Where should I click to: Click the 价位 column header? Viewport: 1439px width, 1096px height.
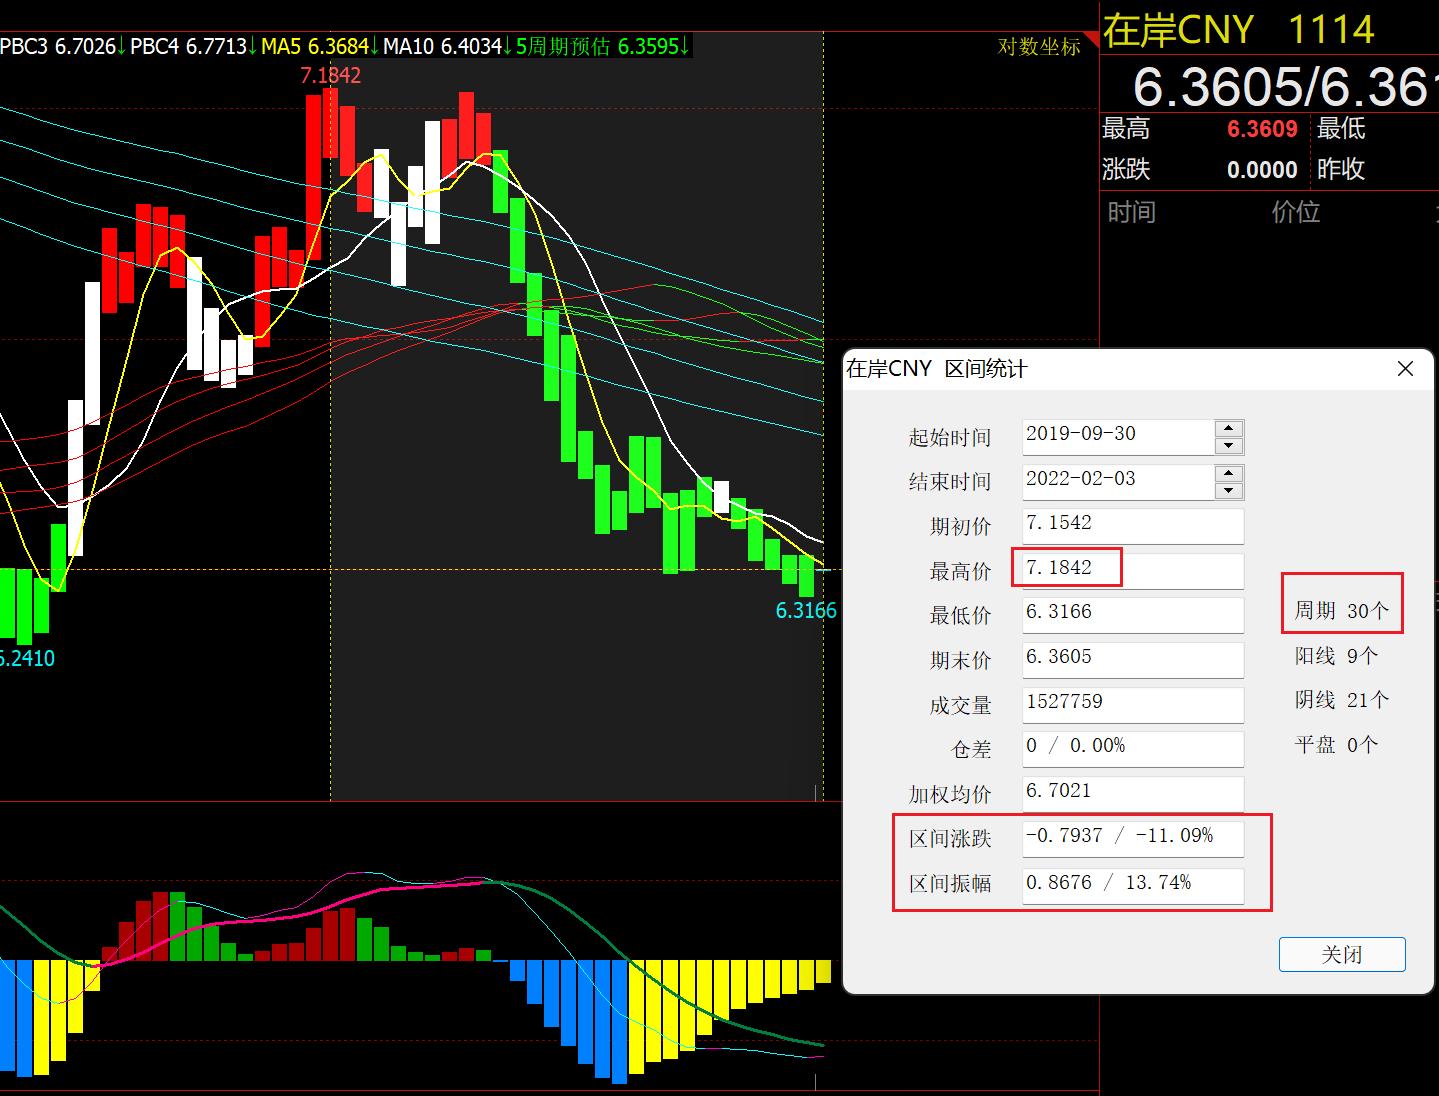(x=1297, y=212)
